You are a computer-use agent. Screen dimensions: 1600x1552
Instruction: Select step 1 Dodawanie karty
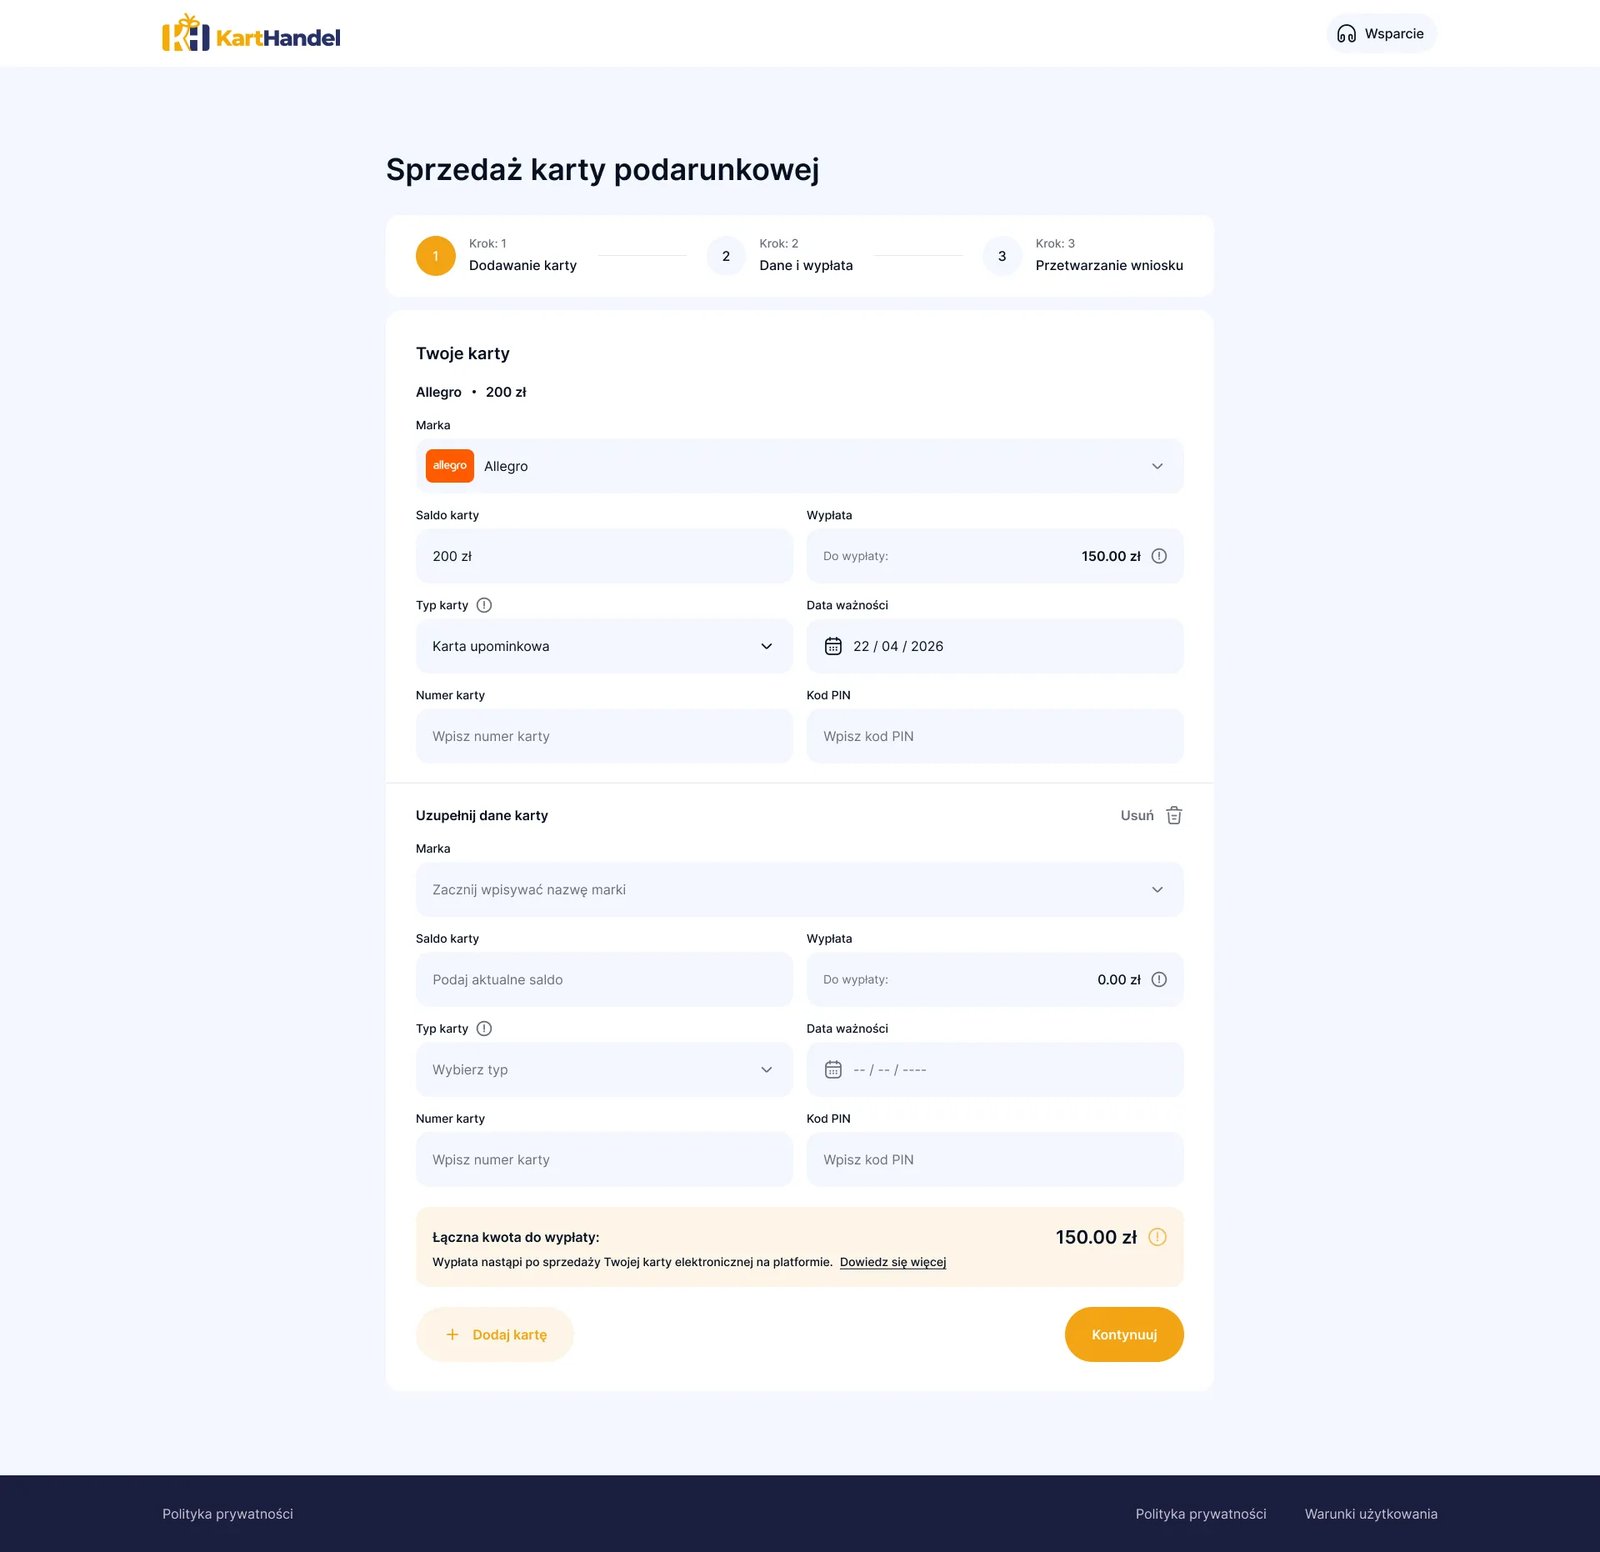pyautogui.click(x=497, y=256)
